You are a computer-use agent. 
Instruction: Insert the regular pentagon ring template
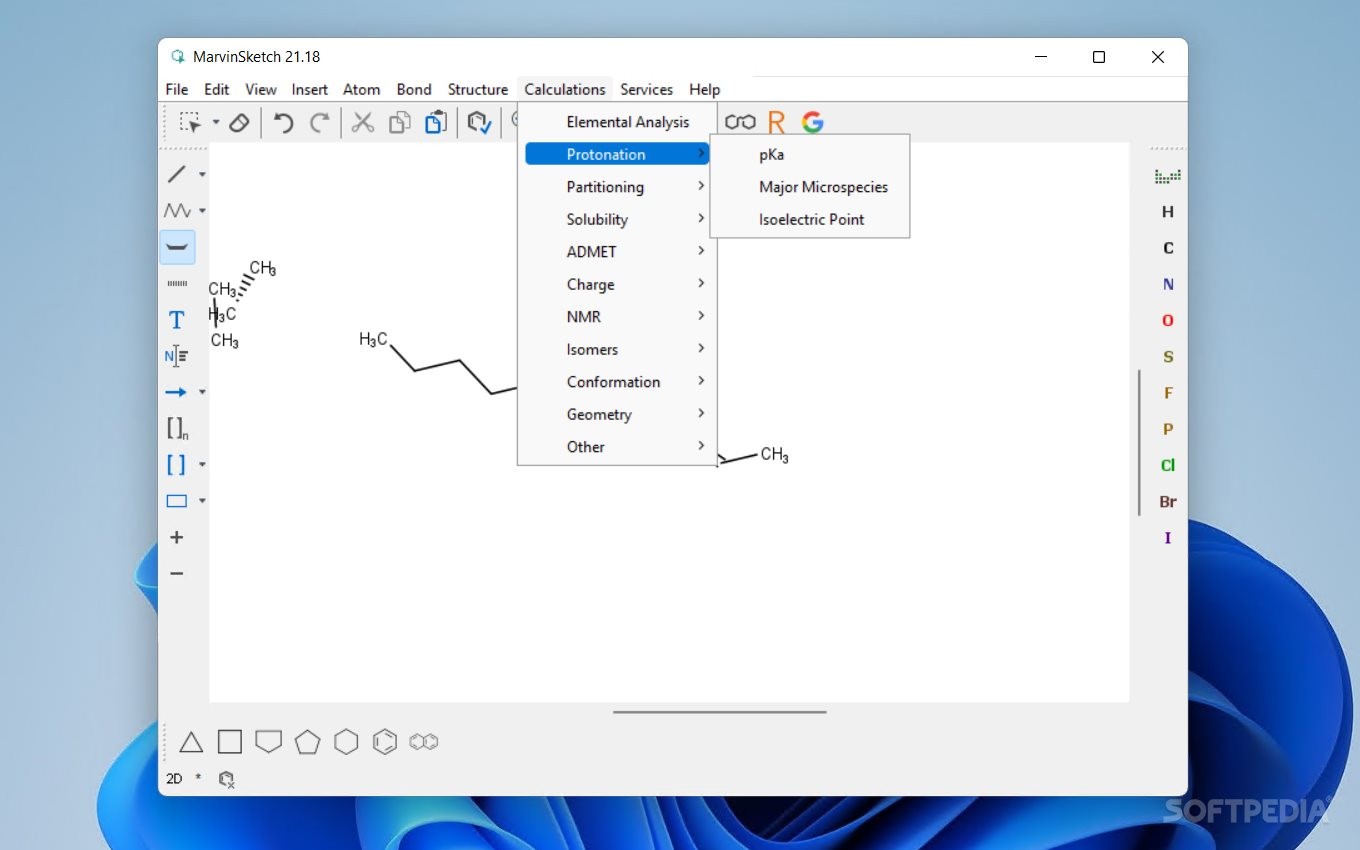[x=307, y=742]
